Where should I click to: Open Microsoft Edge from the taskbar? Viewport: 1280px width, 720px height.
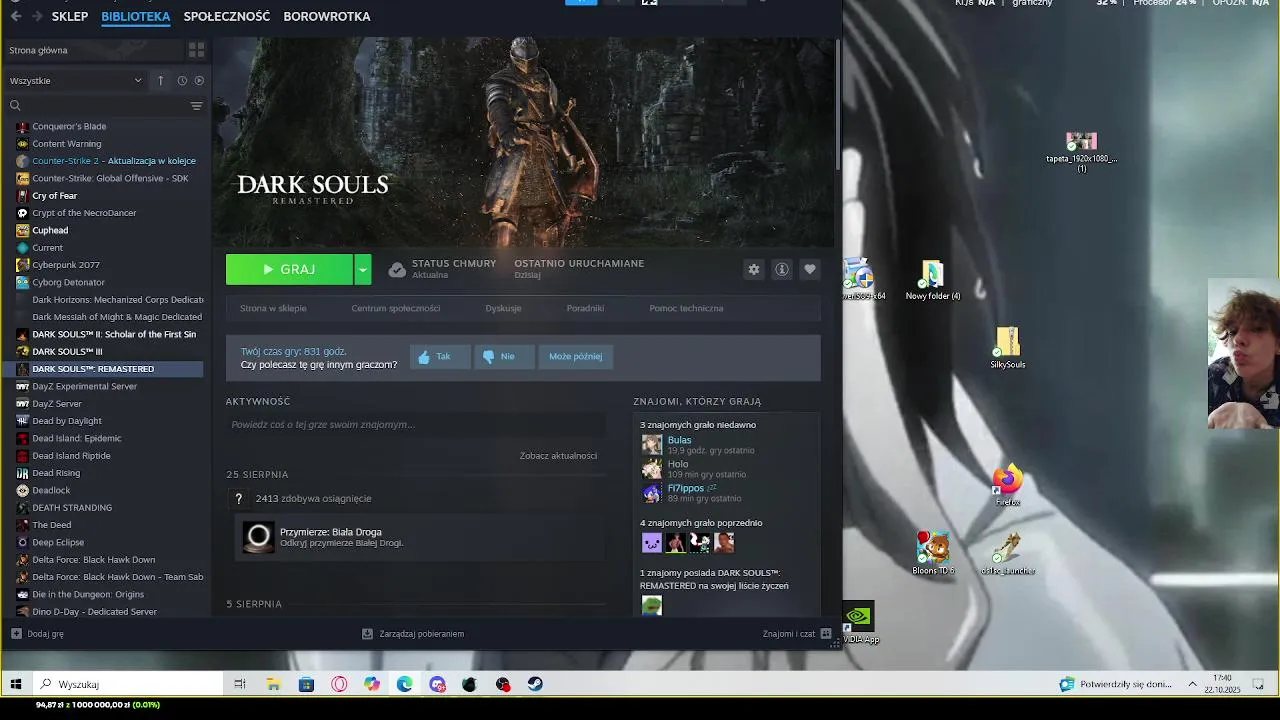click(x=404, y=684)
